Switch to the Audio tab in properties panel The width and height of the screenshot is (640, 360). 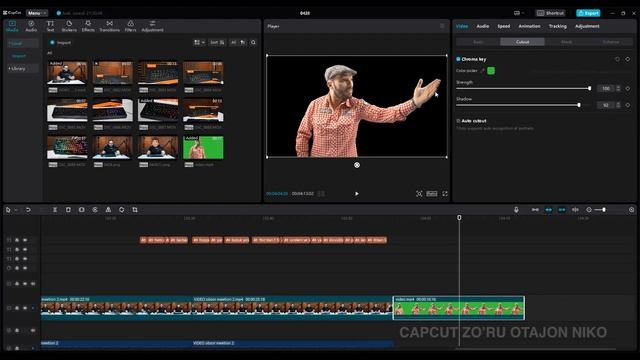482,26
